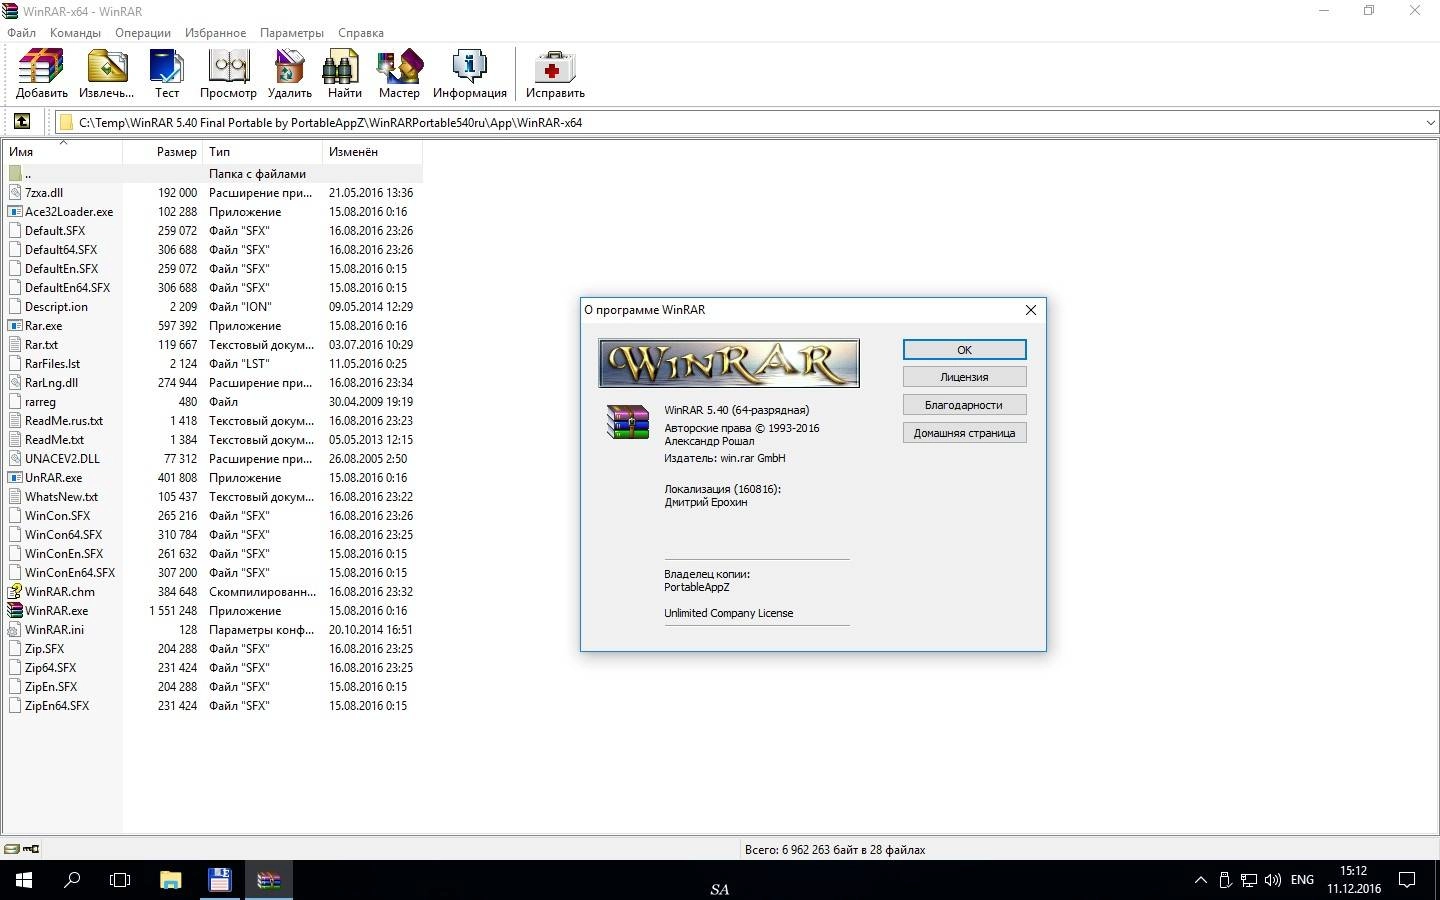The height and width of the screenshot is (900, 1440).
Task: Click the ENG language indicator
Action: click(x=1302, y=880)
